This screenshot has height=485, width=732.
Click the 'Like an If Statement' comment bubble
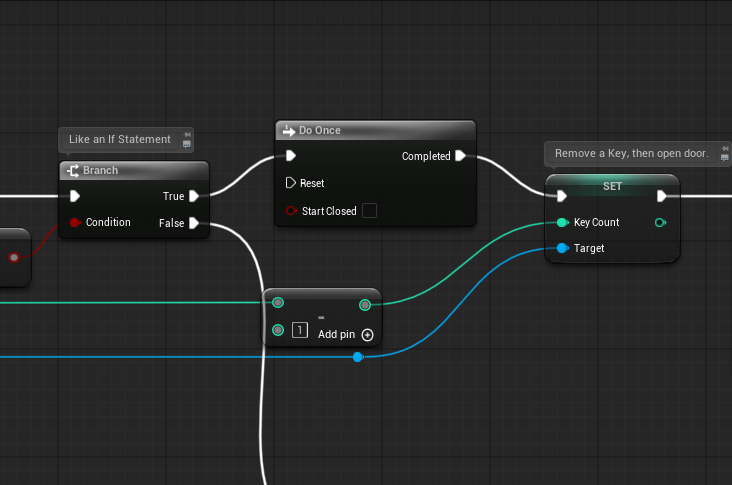click(120, 139)
